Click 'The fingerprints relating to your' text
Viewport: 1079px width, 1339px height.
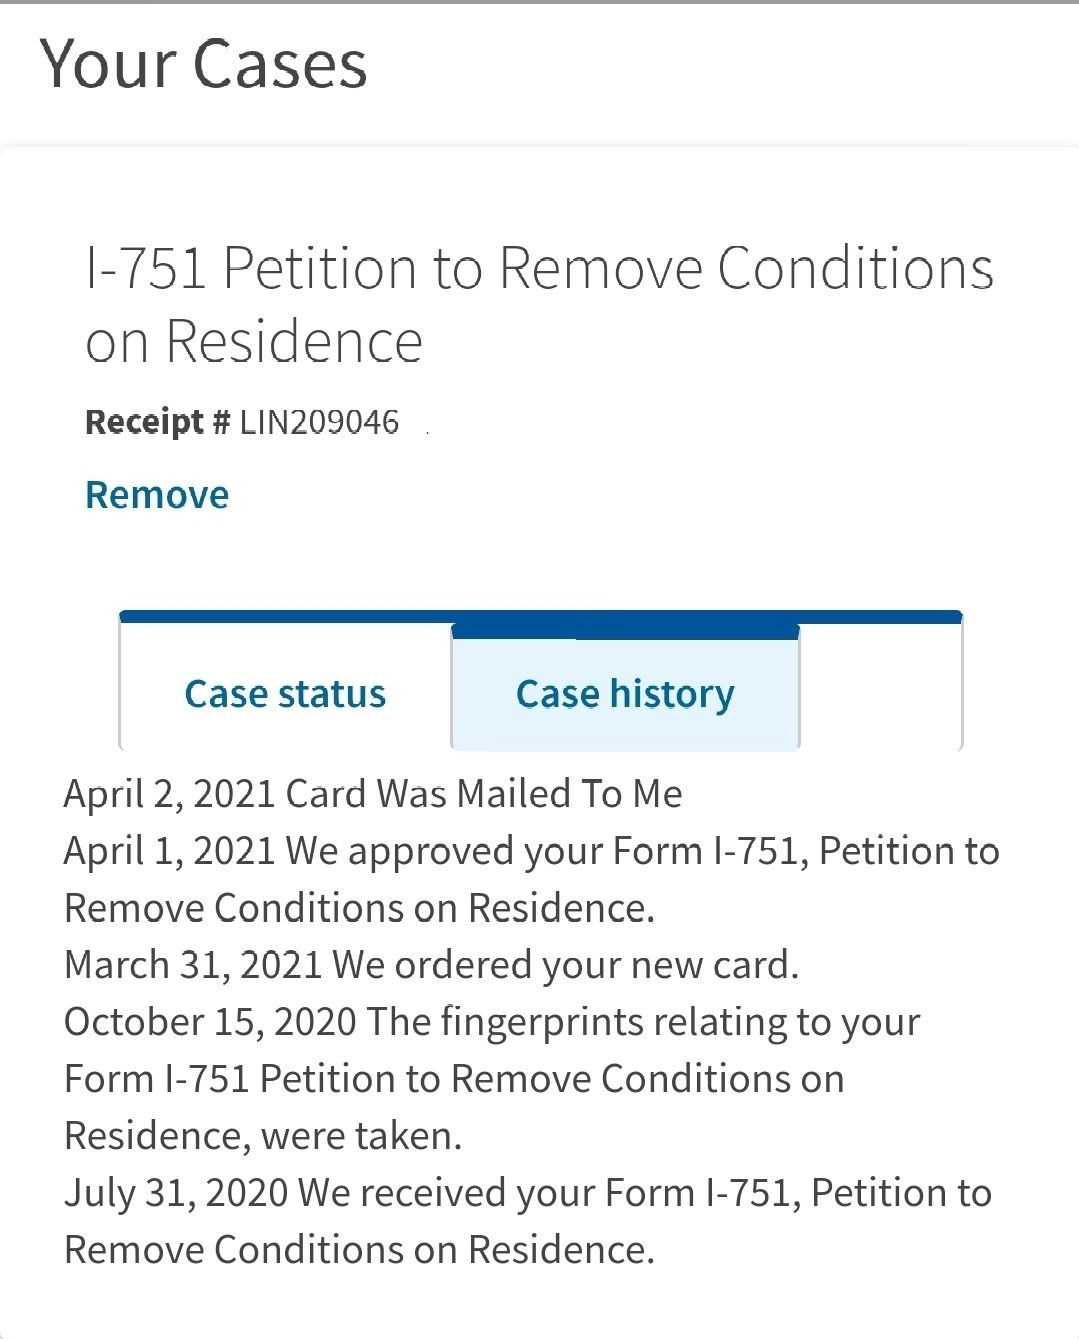(643, 1022)
